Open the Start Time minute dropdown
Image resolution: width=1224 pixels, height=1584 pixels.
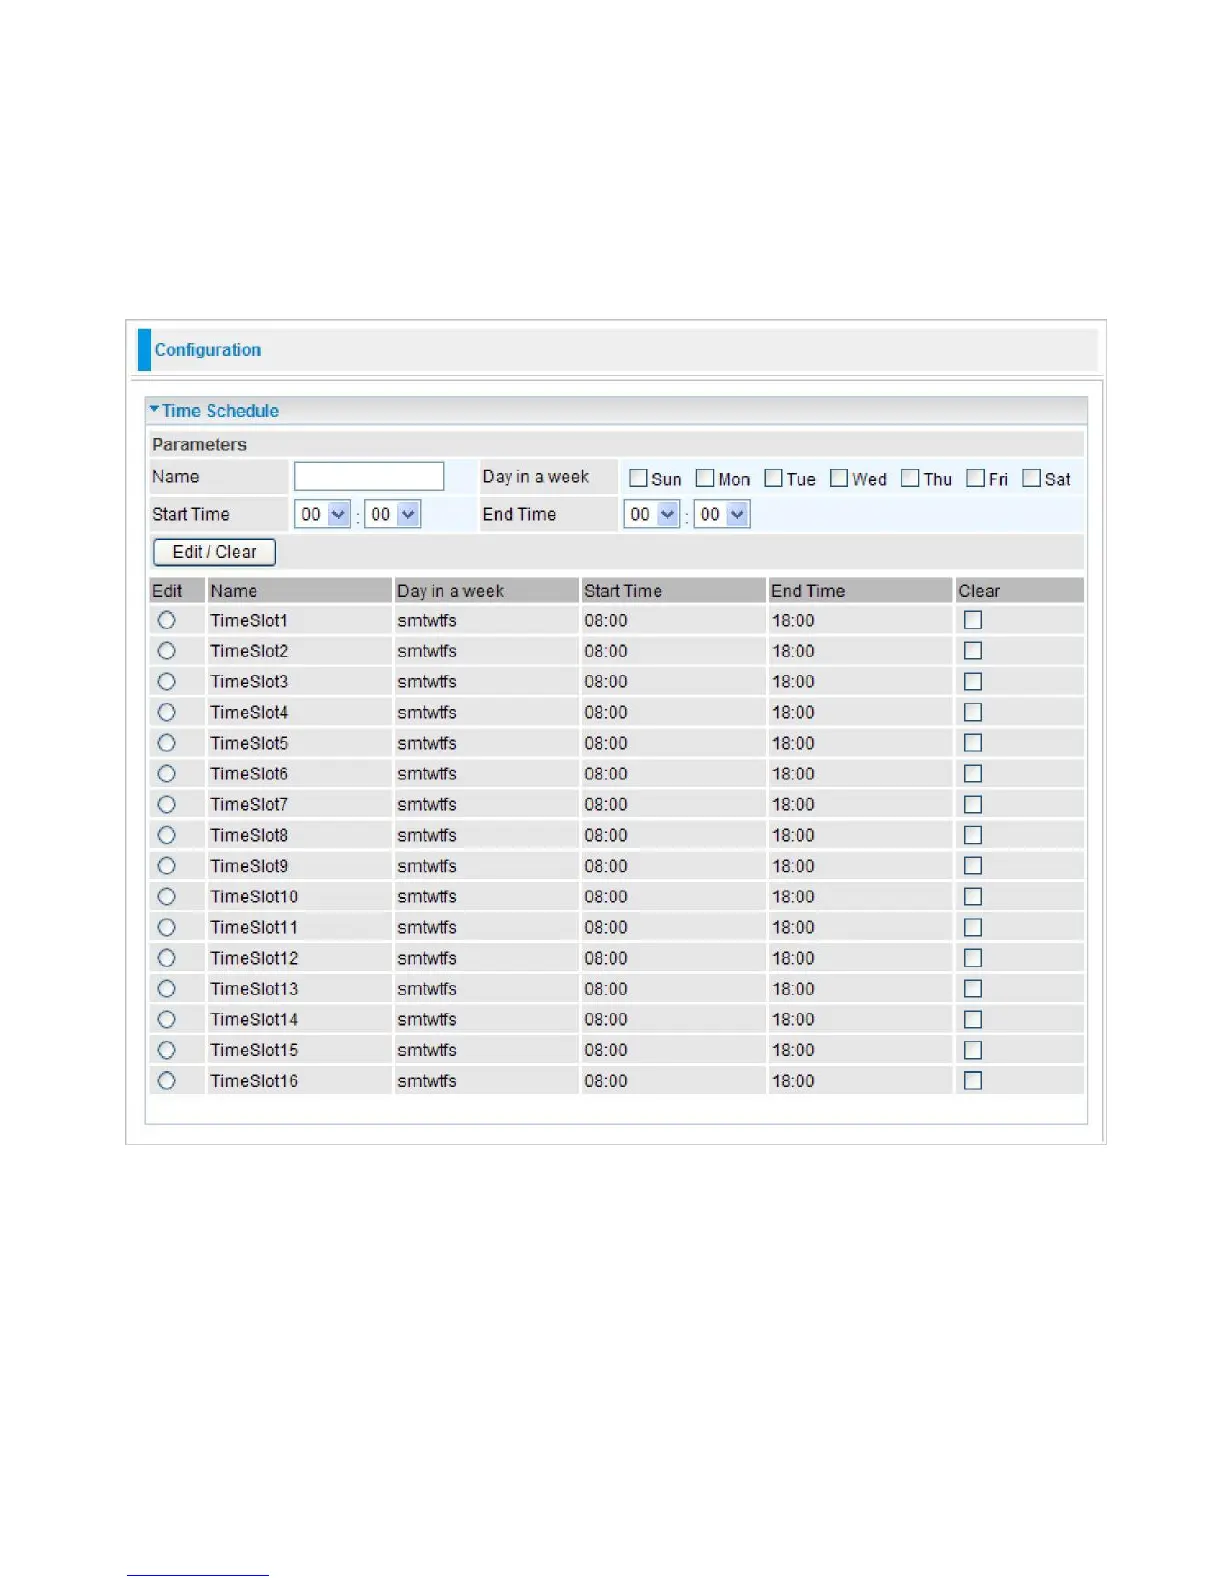pyautogui.click(x=392, y=514)
